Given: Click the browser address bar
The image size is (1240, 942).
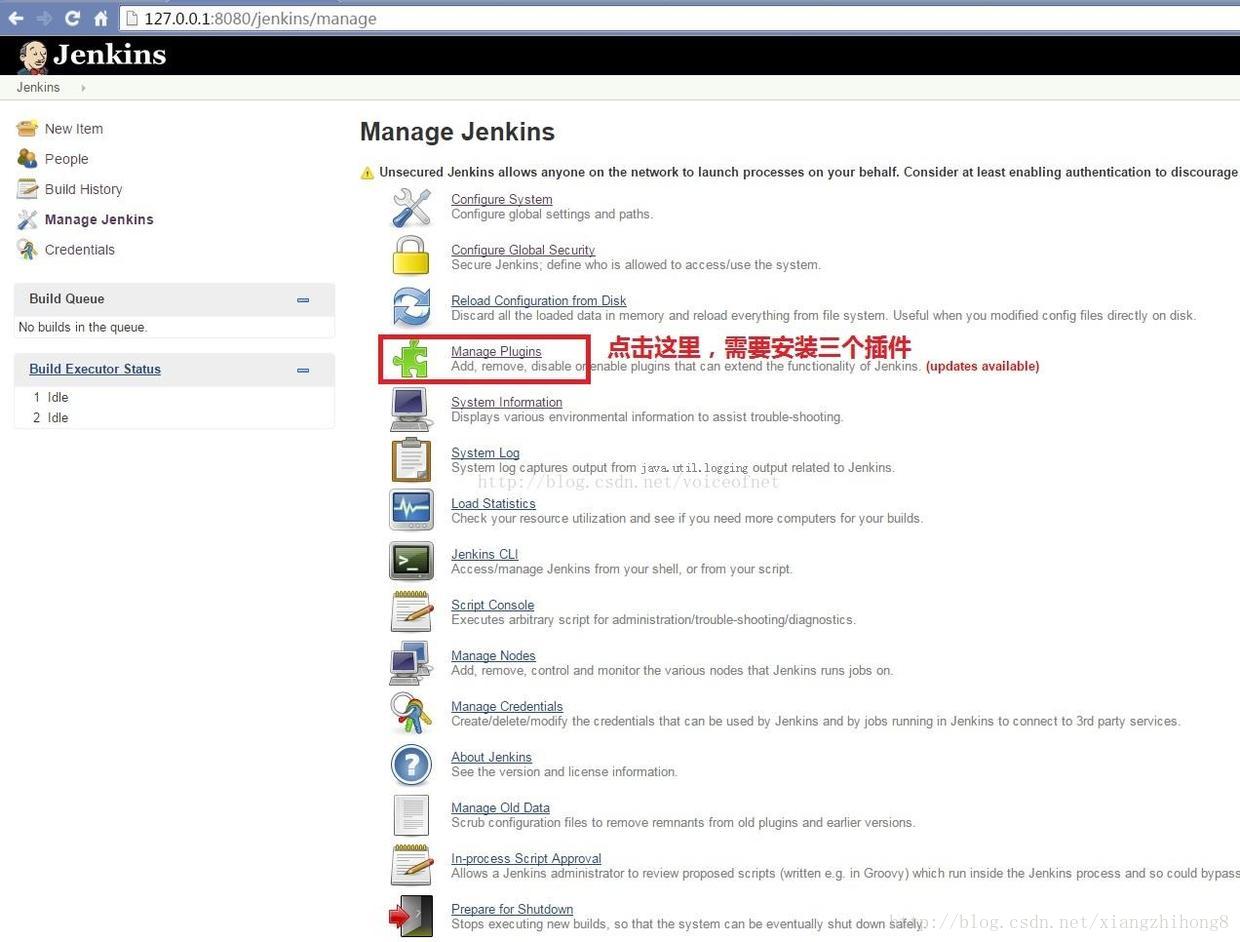Looking at the screenshot, I should coord(680,18).
